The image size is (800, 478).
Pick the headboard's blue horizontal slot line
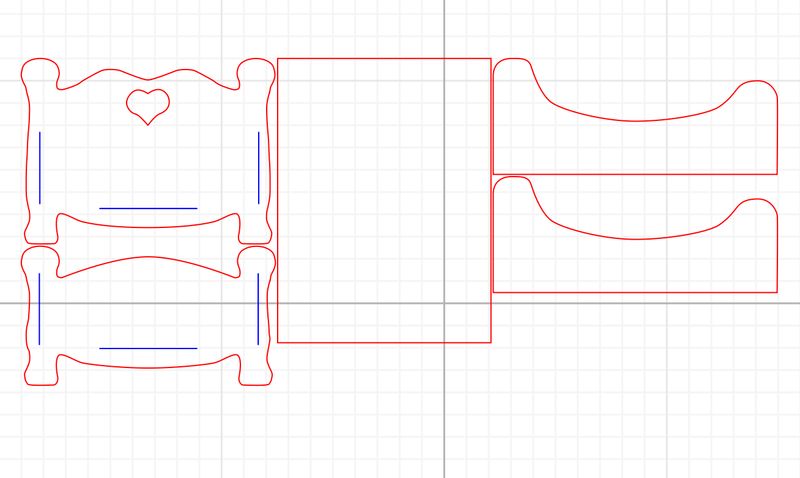(x=148, y=208)
